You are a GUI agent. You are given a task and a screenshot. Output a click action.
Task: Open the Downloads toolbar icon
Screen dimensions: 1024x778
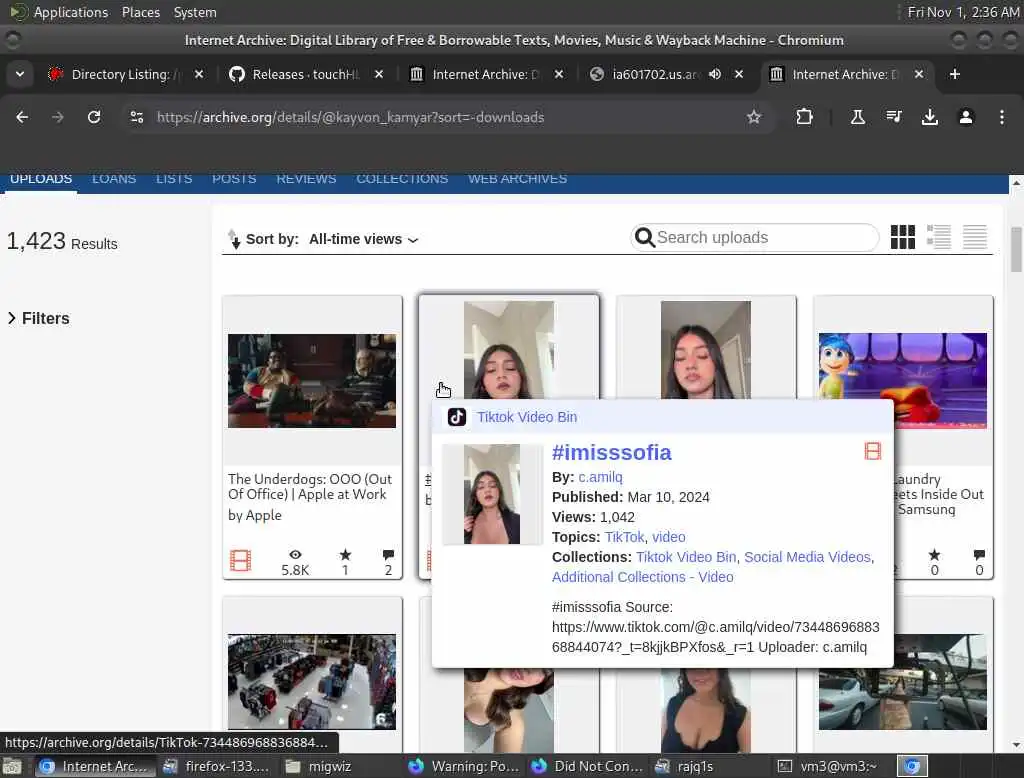tap(929, 117)
